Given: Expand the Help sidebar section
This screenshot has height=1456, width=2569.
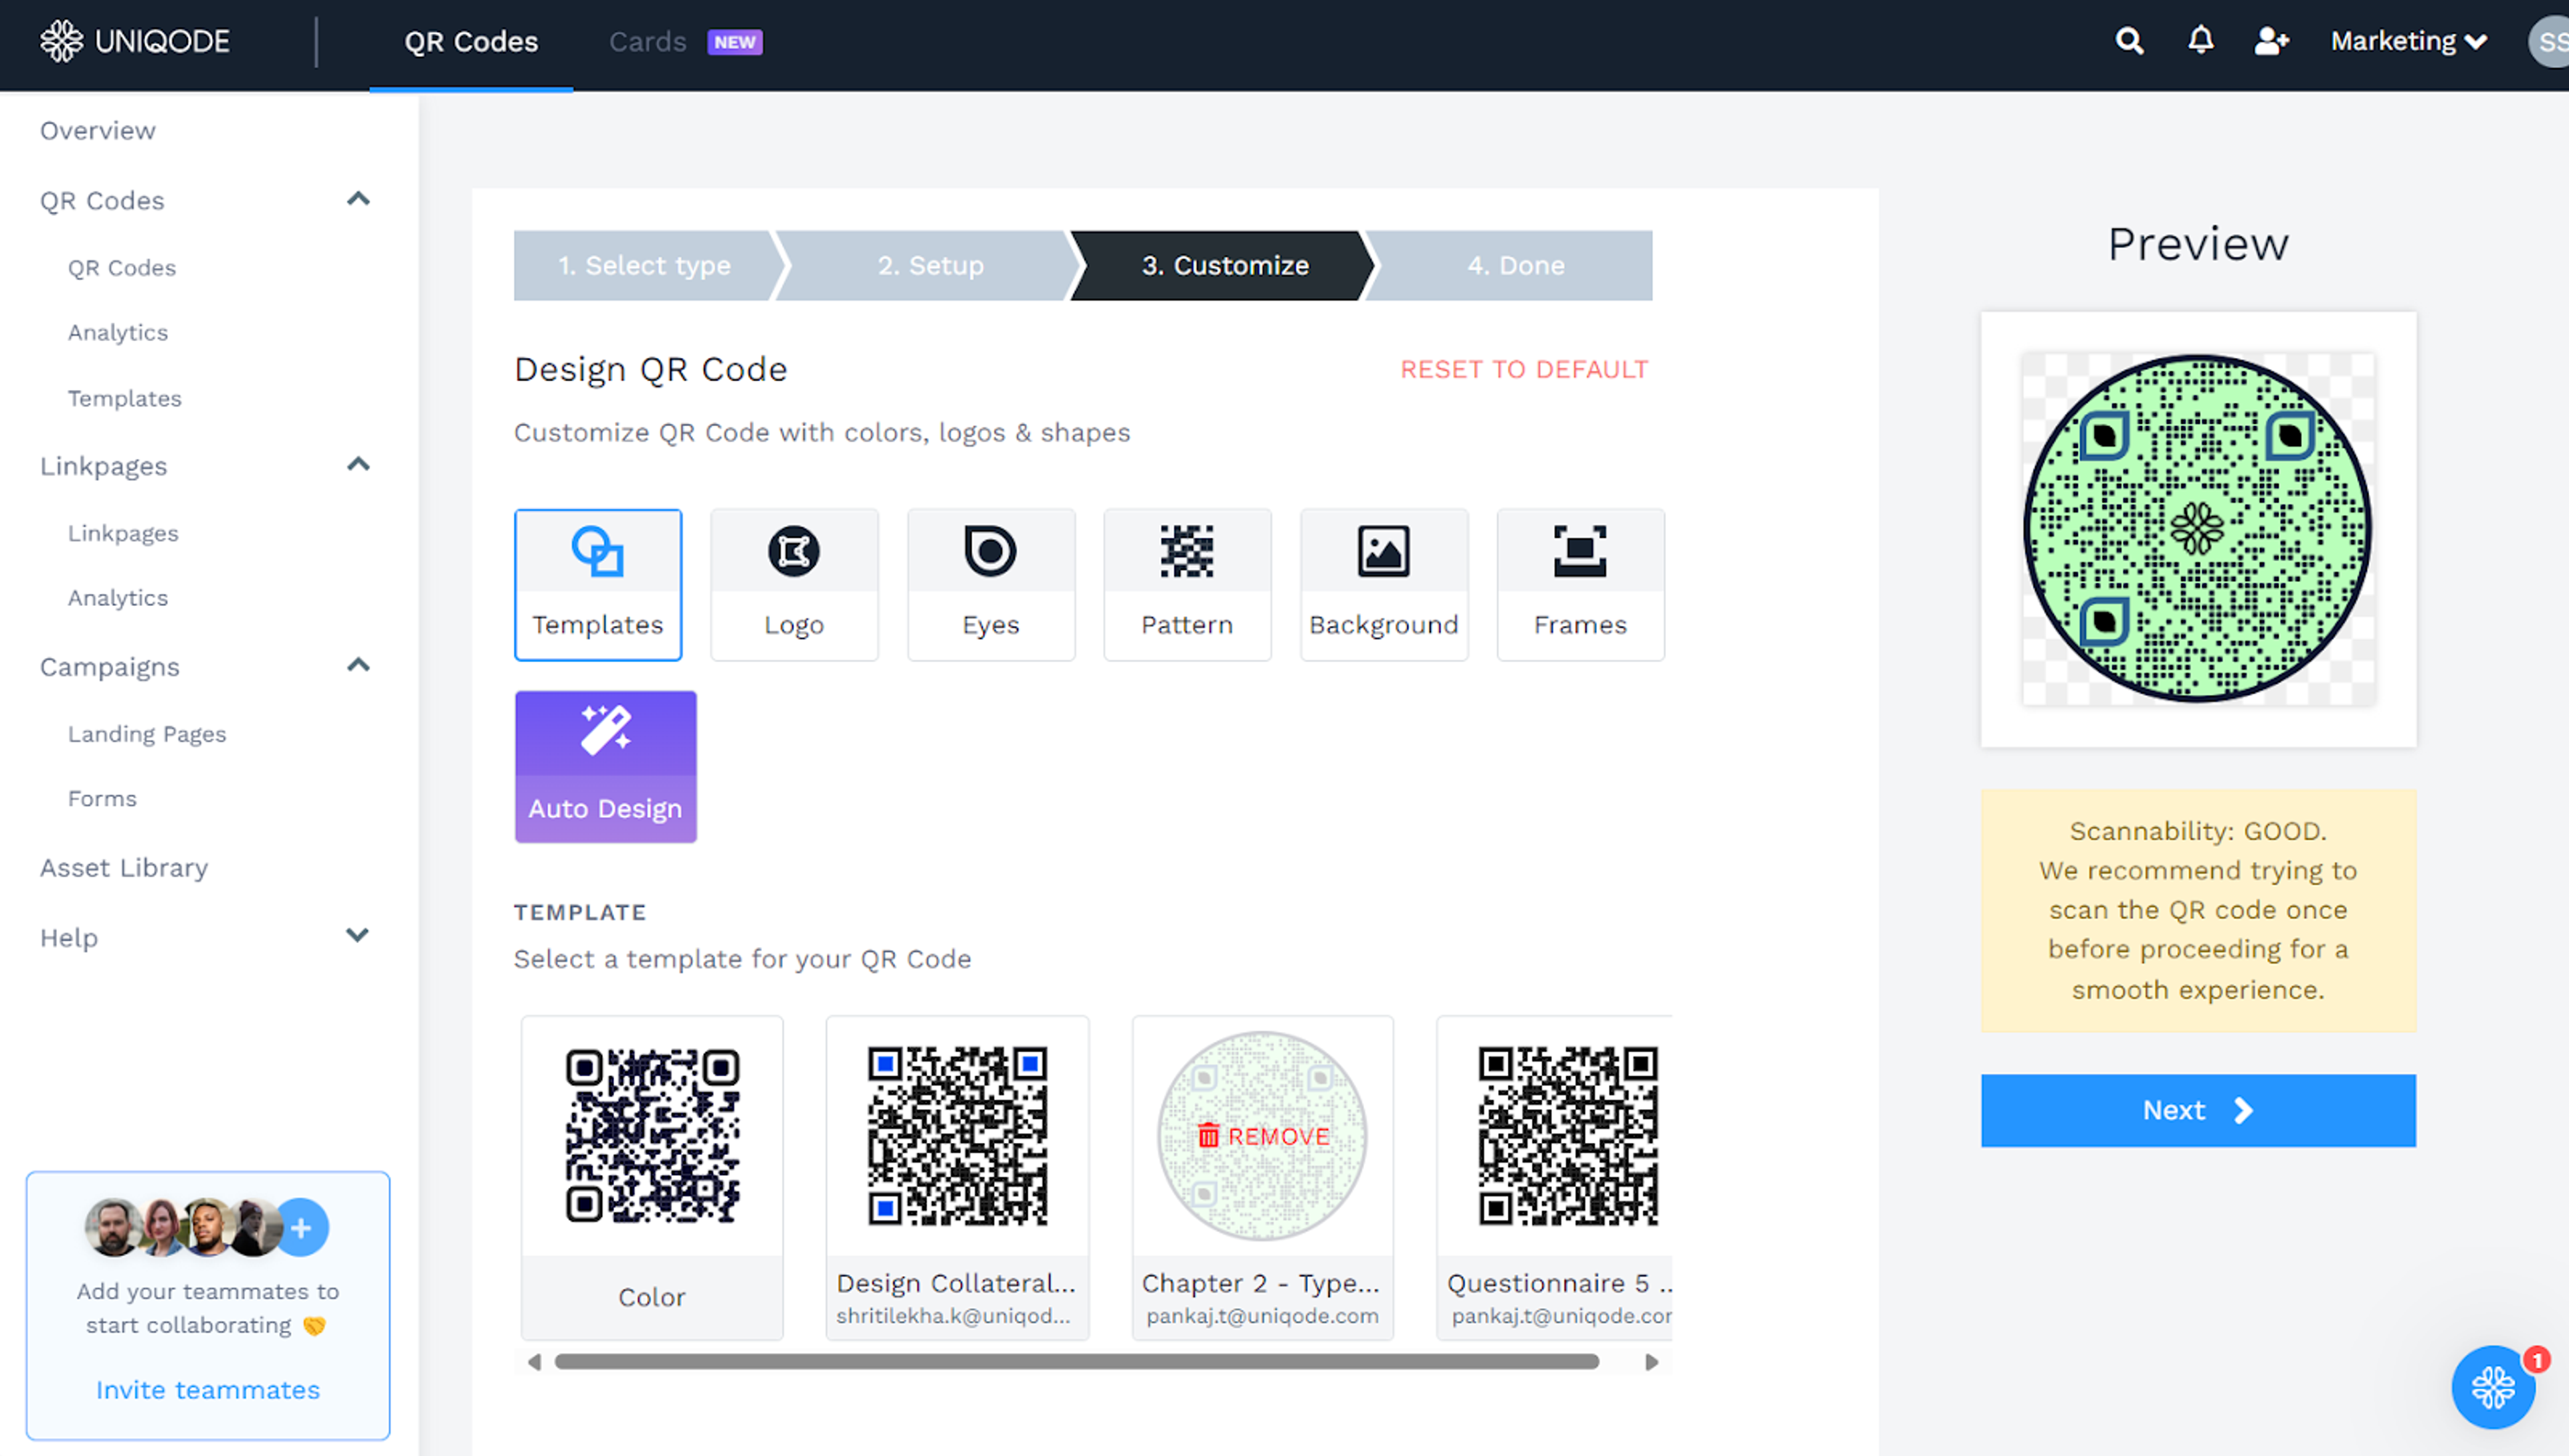Looking at the screenshot, I should pyautogui.click(x=358, y=936).
